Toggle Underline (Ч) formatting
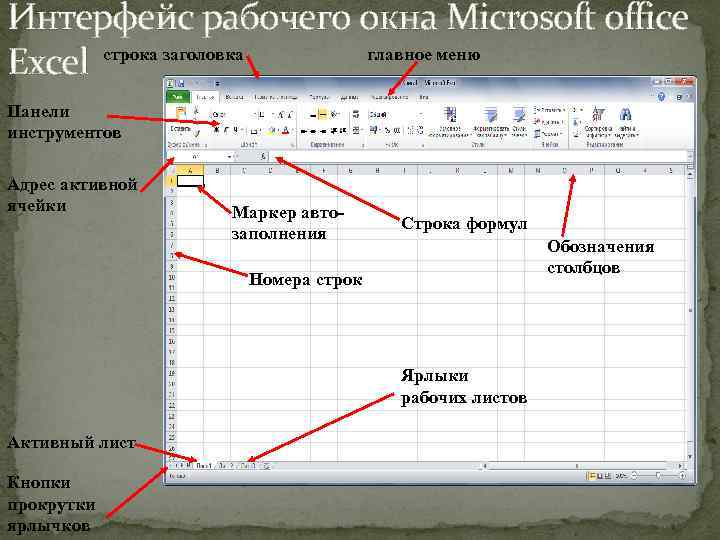 236,130
